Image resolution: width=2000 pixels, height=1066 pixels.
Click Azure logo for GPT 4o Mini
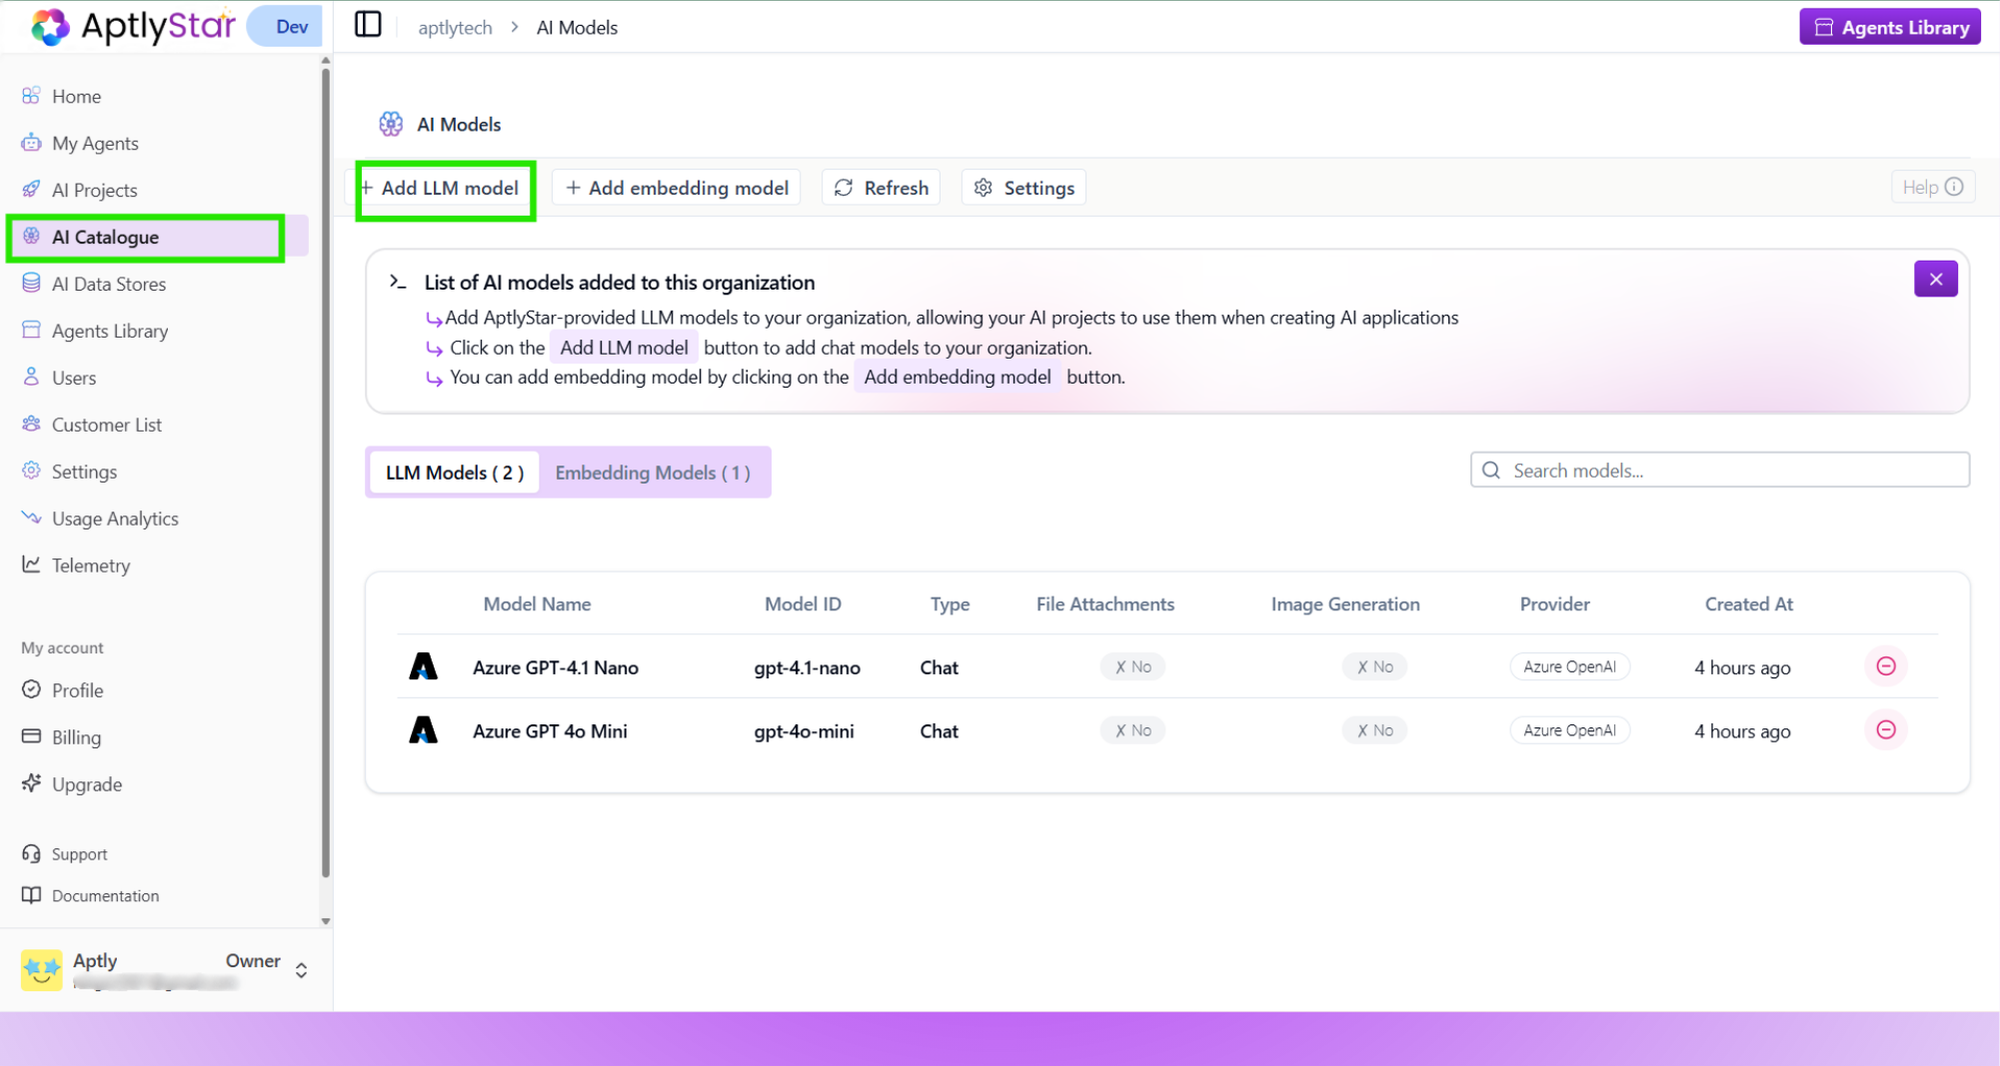(x=423, y=731)
